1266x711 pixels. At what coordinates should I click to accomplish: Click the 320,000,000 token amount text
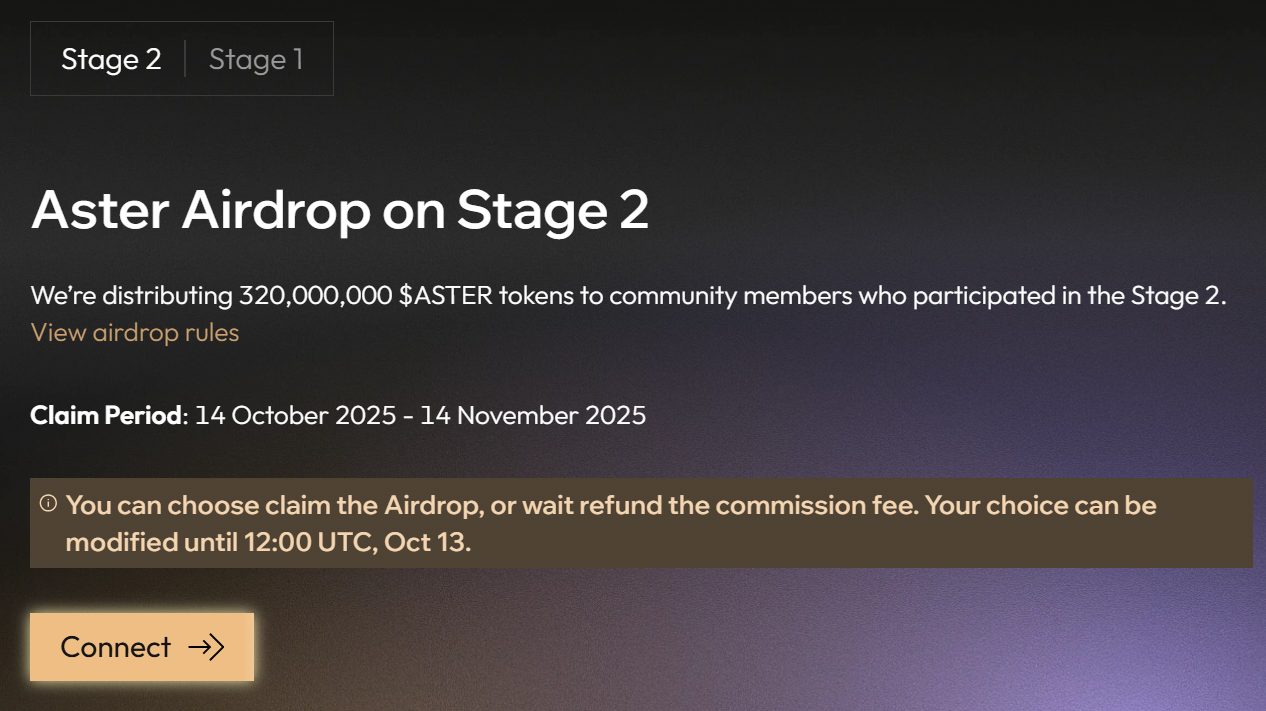pyautogui.click(x=315, y=296)
